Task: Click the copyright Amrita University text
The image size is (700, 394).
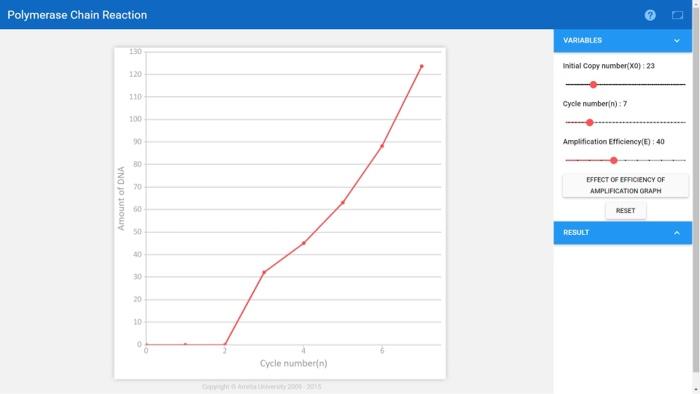Action: pyautogui.click(x=262, y=386)
